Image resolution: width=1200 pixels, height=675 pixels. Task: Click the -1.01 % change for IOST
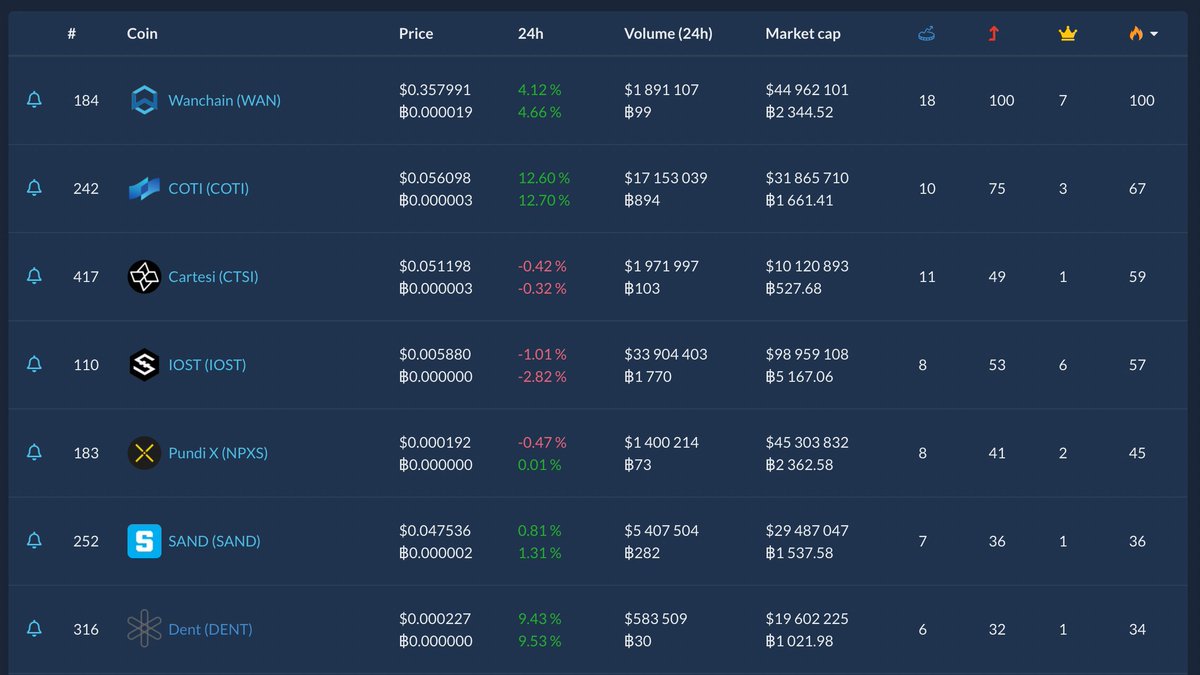pos(542,354)
